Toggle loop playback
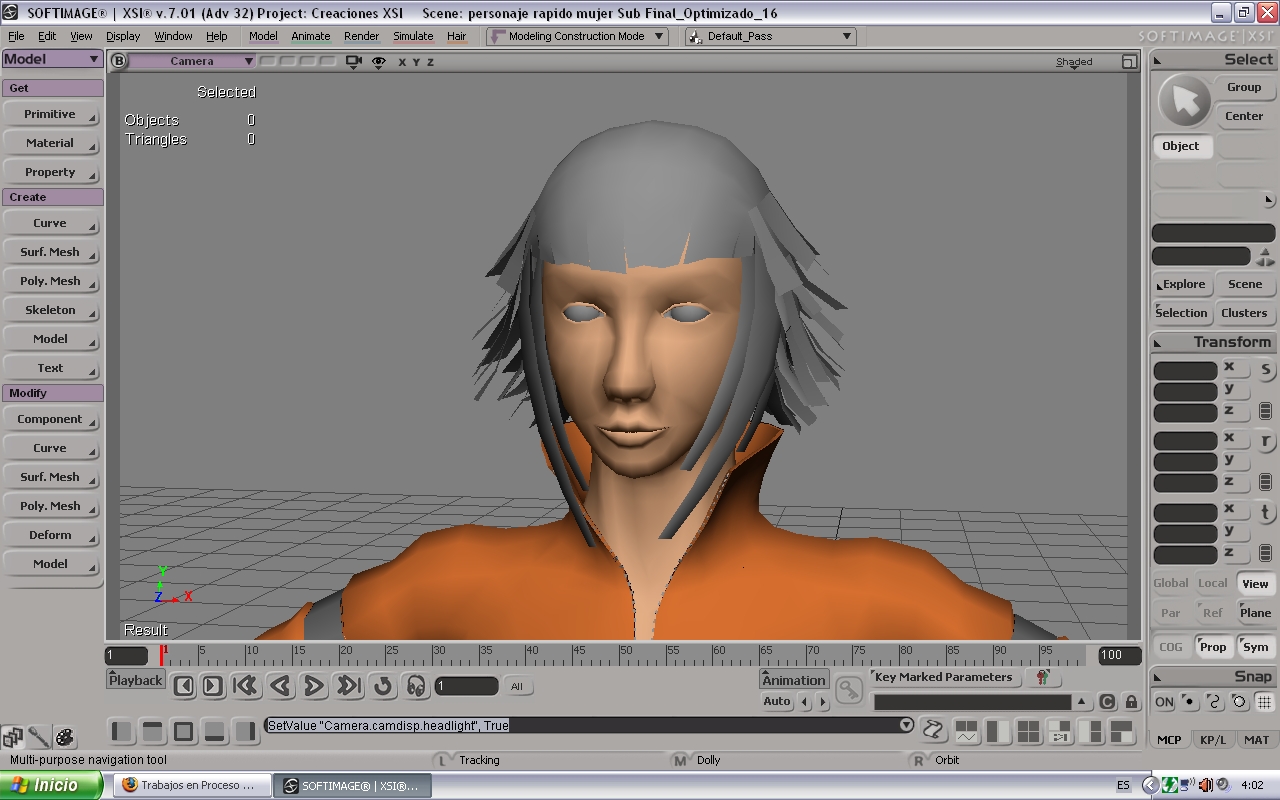This screenshot has height=800, width=1280. (382, 686)
